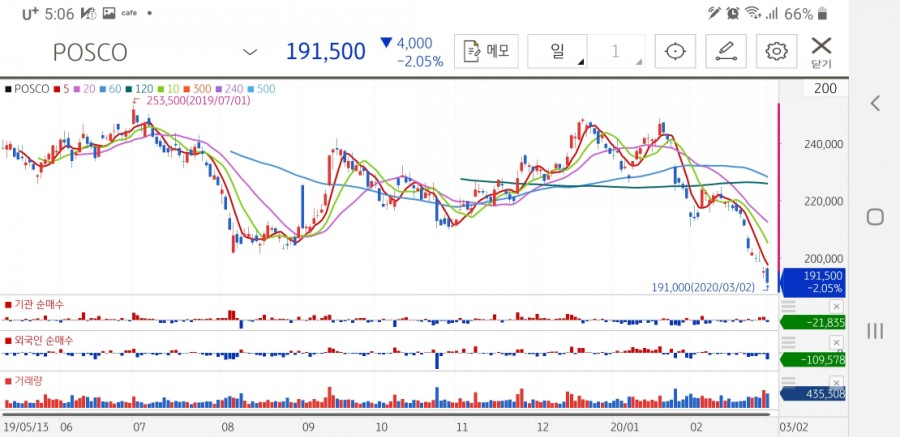Toggle the 10-day moving average legend

pyautogui.click(x=168, y=89)
